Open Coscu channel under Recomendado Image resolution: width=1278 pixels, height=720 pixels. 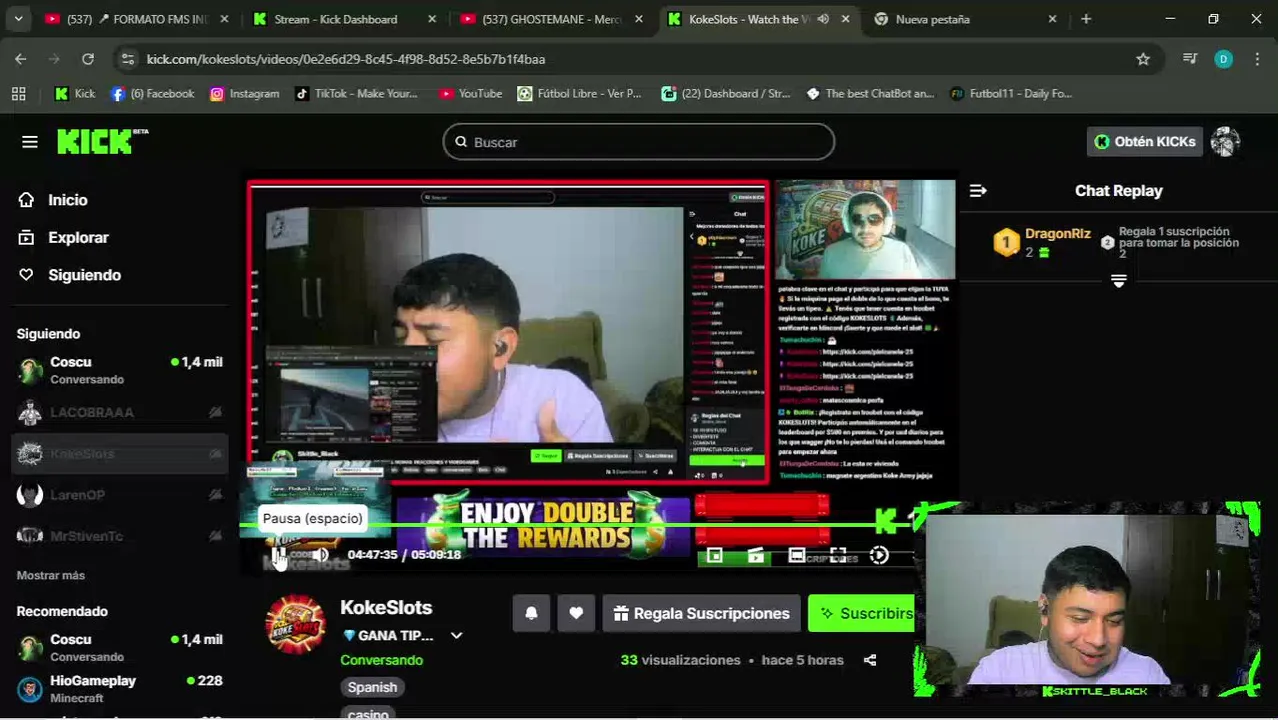pyautogui.click(x=120, y=647)
